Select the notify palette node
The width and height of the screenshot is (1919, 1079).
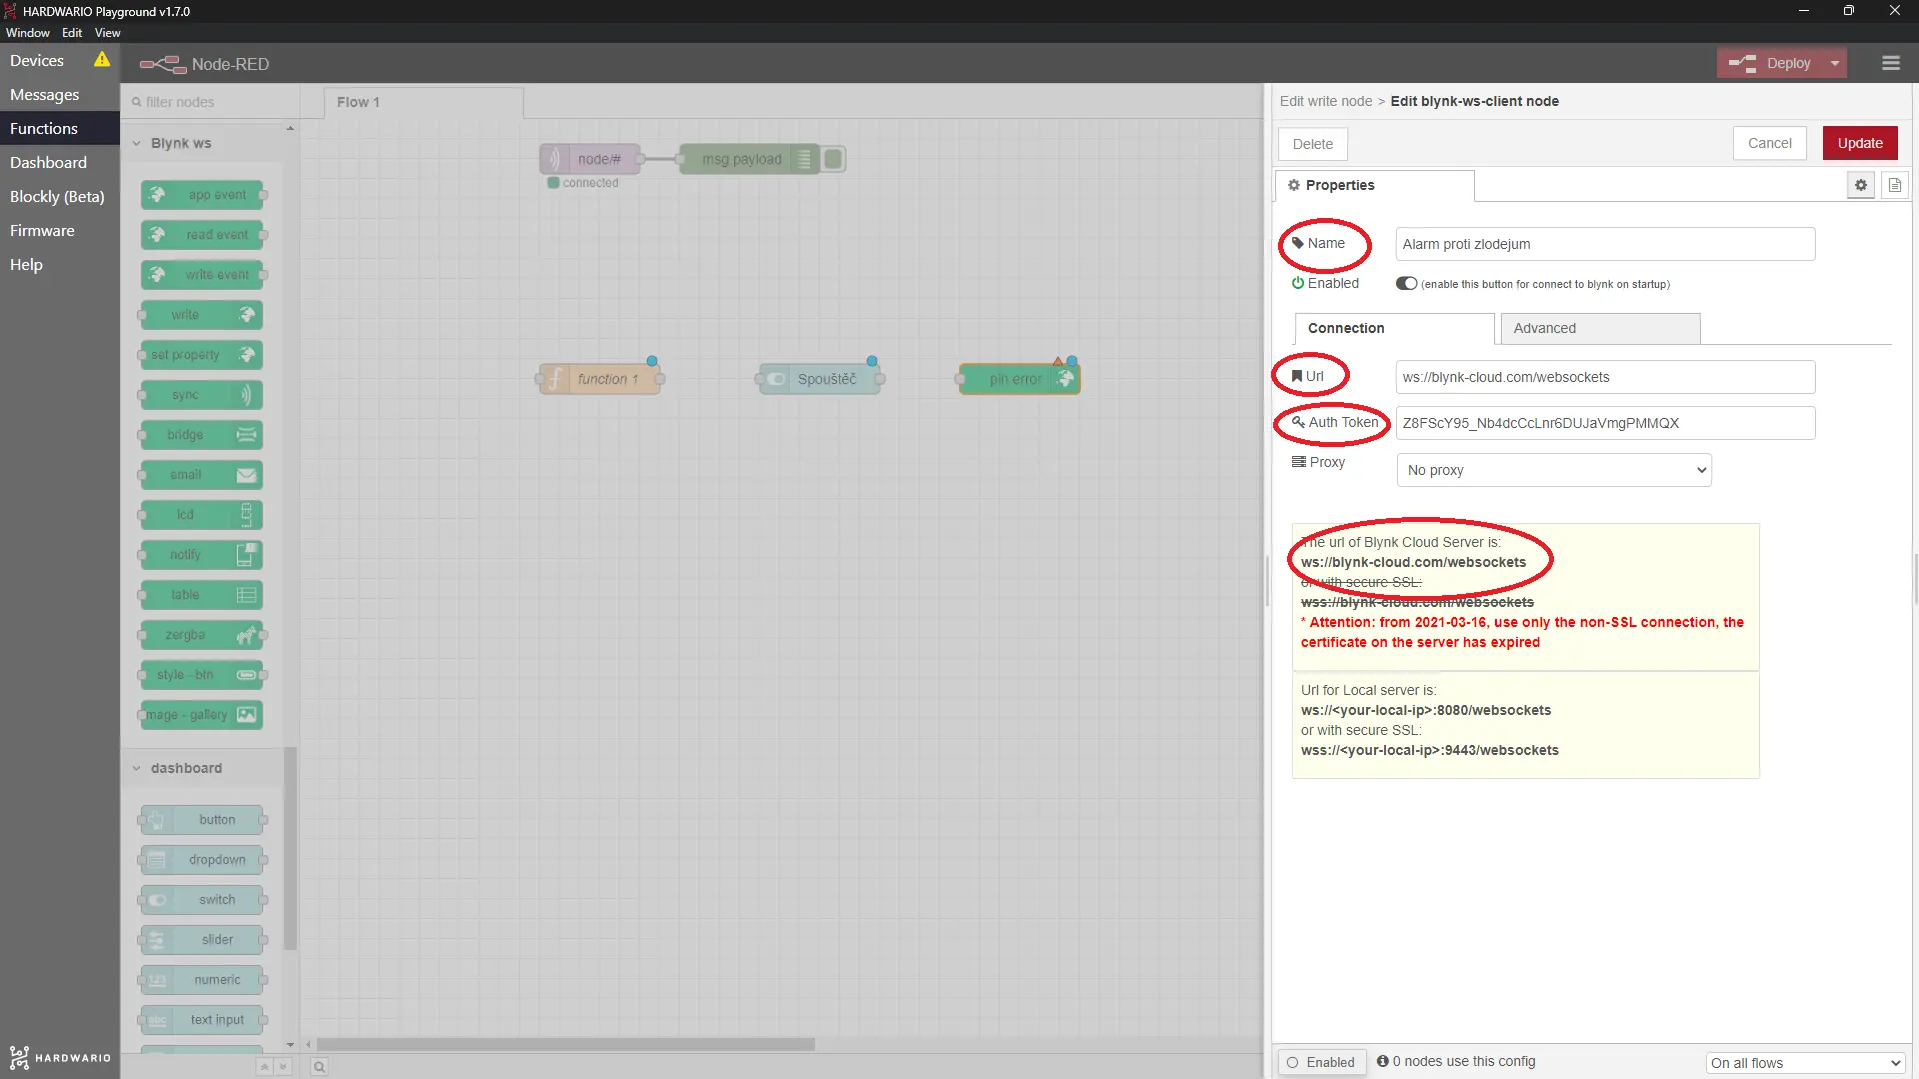(x=203, y=555)
